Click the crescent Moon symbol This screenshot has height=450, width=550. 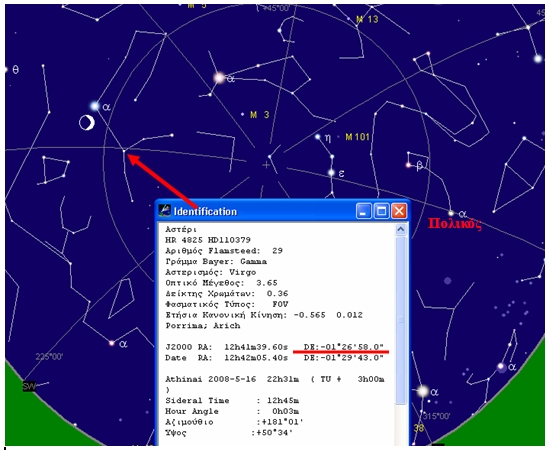pos(87,123)
